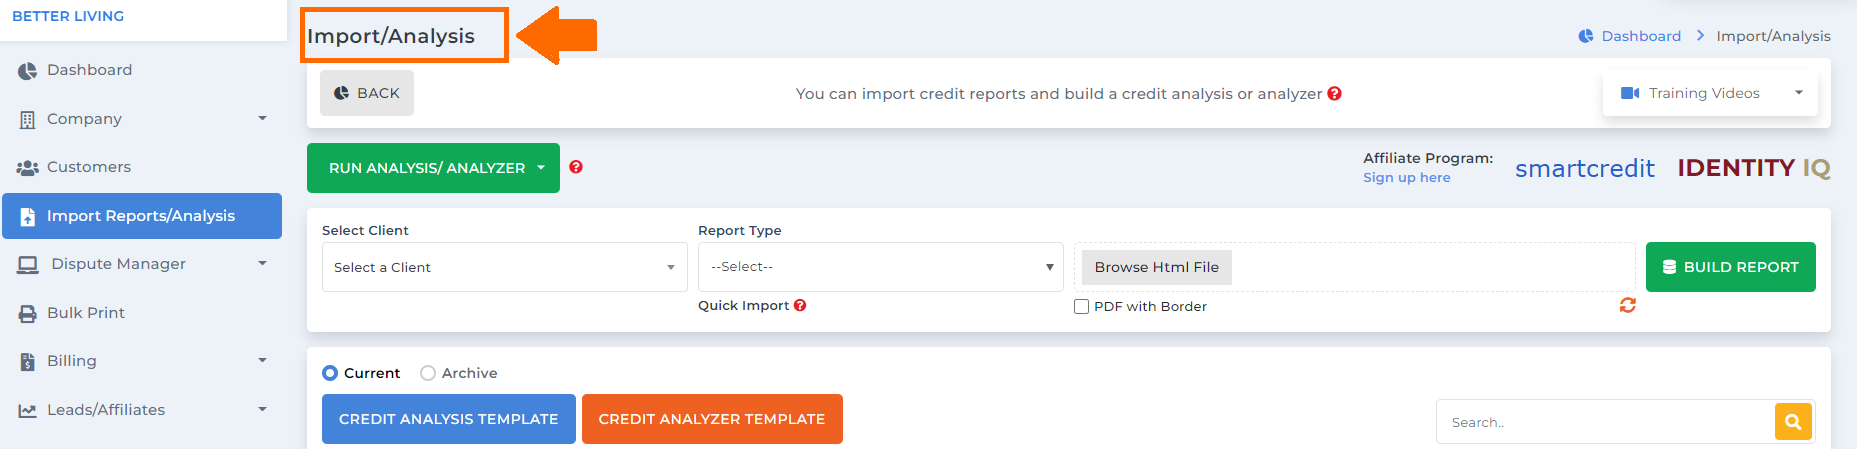Image resolution: width=1857 pixels, height=449 pixels.
Task: Click the orange refresh icon below Browse
Action: (1627, 305)
